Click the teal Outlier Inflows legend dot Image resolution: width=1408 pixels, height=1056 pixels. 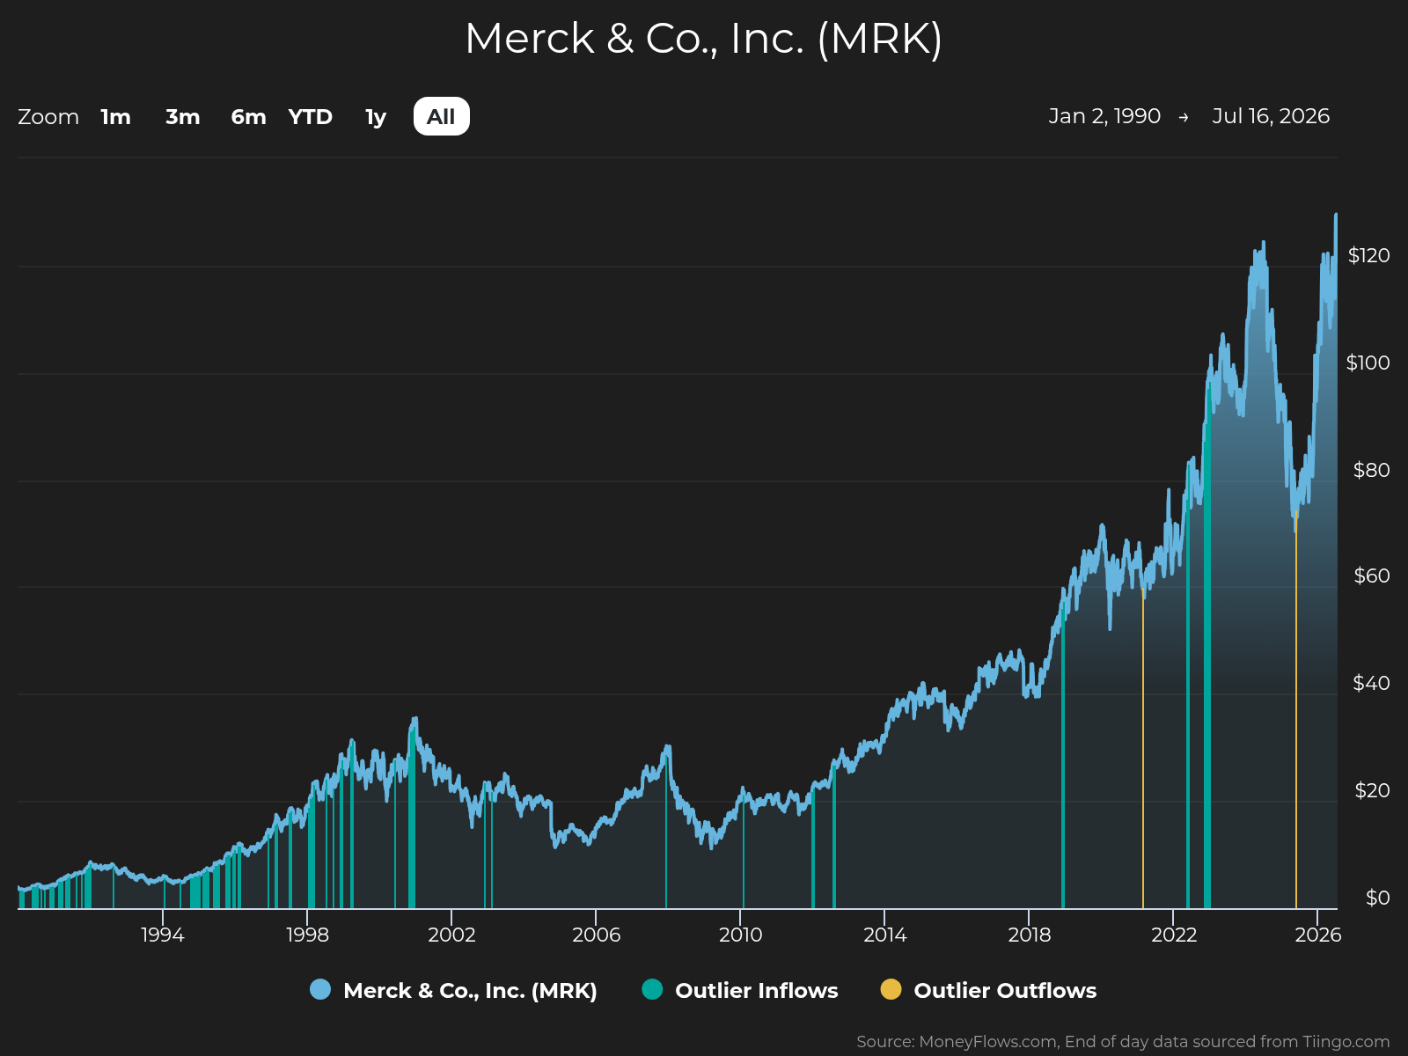point(652,990)
